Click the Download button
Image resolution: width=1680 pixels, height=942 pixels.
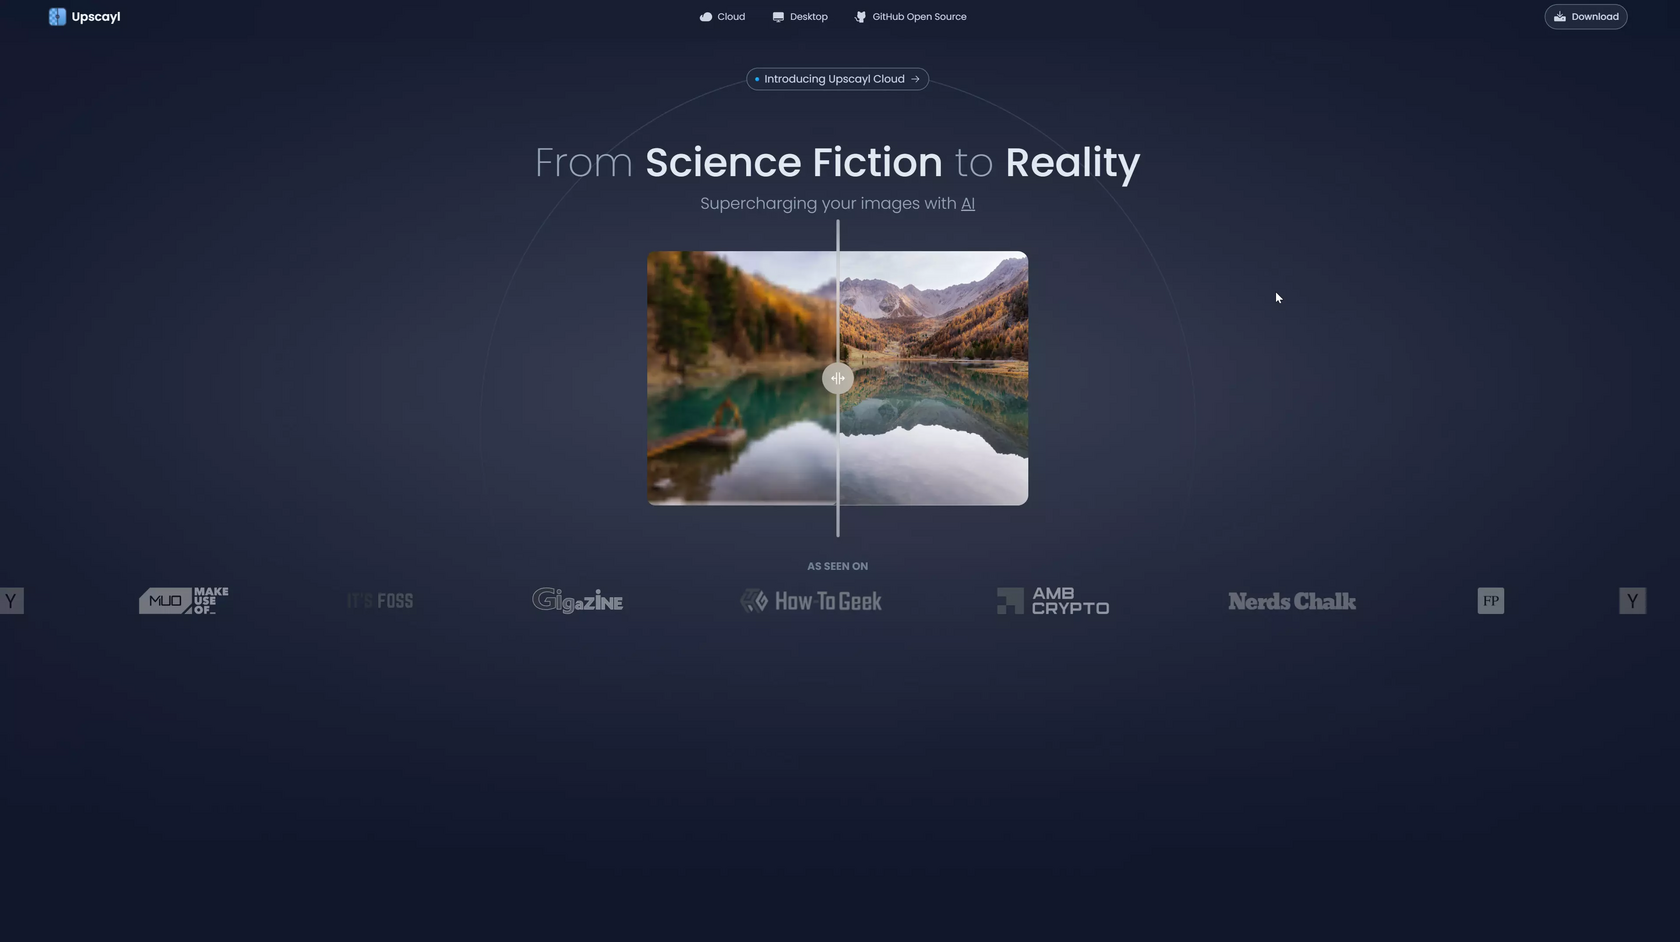pos(1586,17)
